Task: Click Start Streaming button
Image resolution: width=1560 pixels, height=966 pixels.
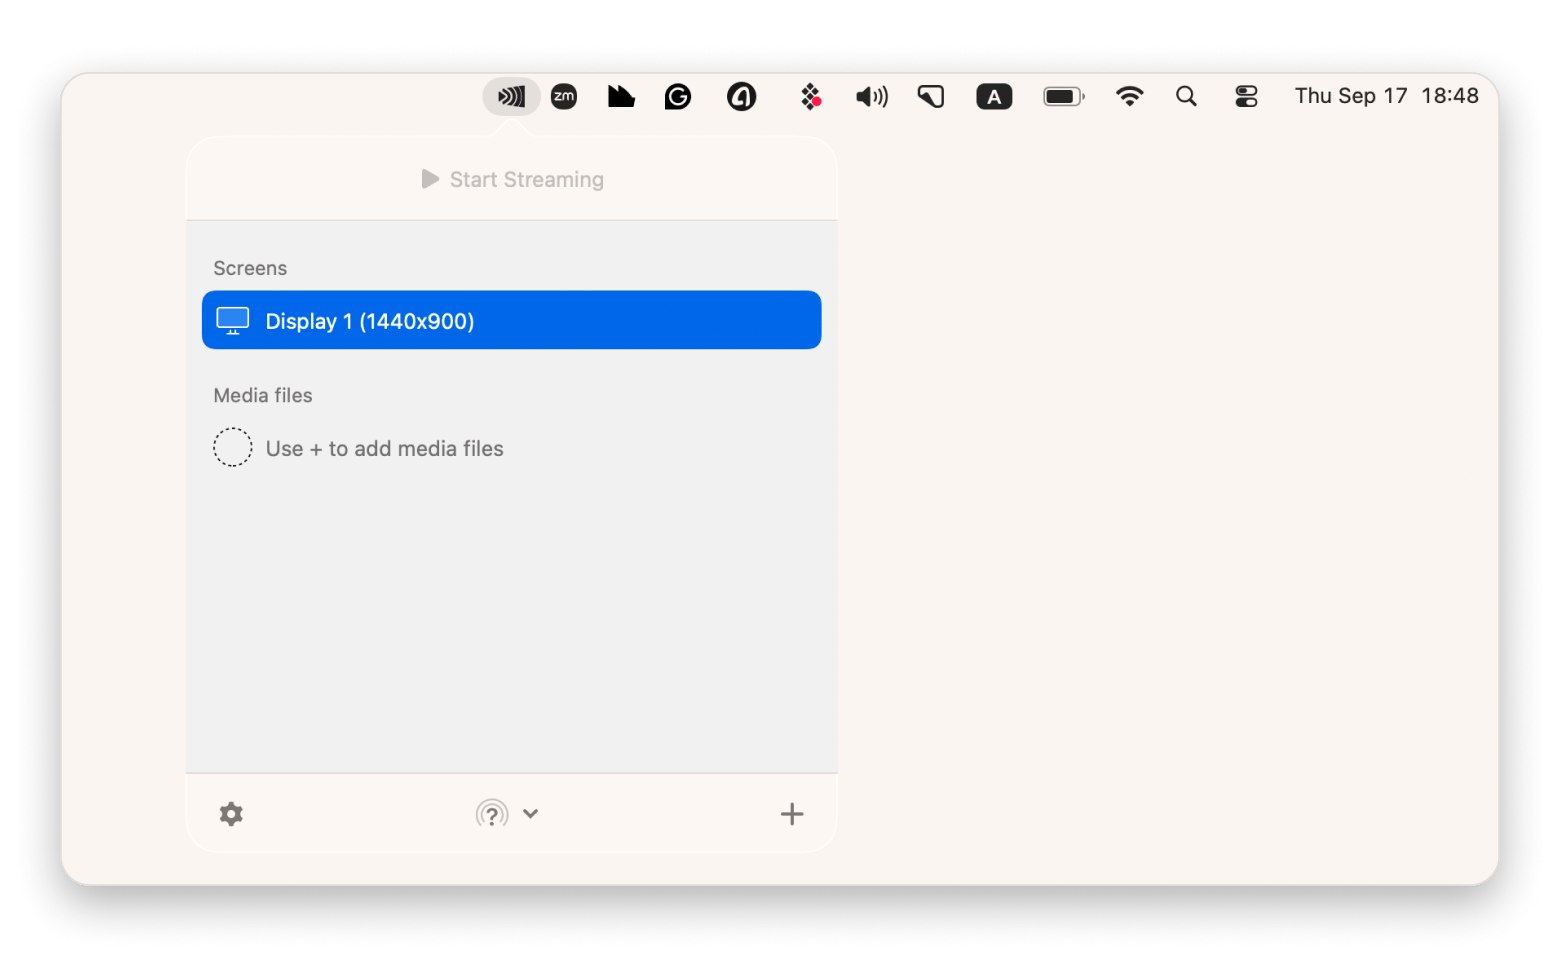Action: tap(512, 179)
